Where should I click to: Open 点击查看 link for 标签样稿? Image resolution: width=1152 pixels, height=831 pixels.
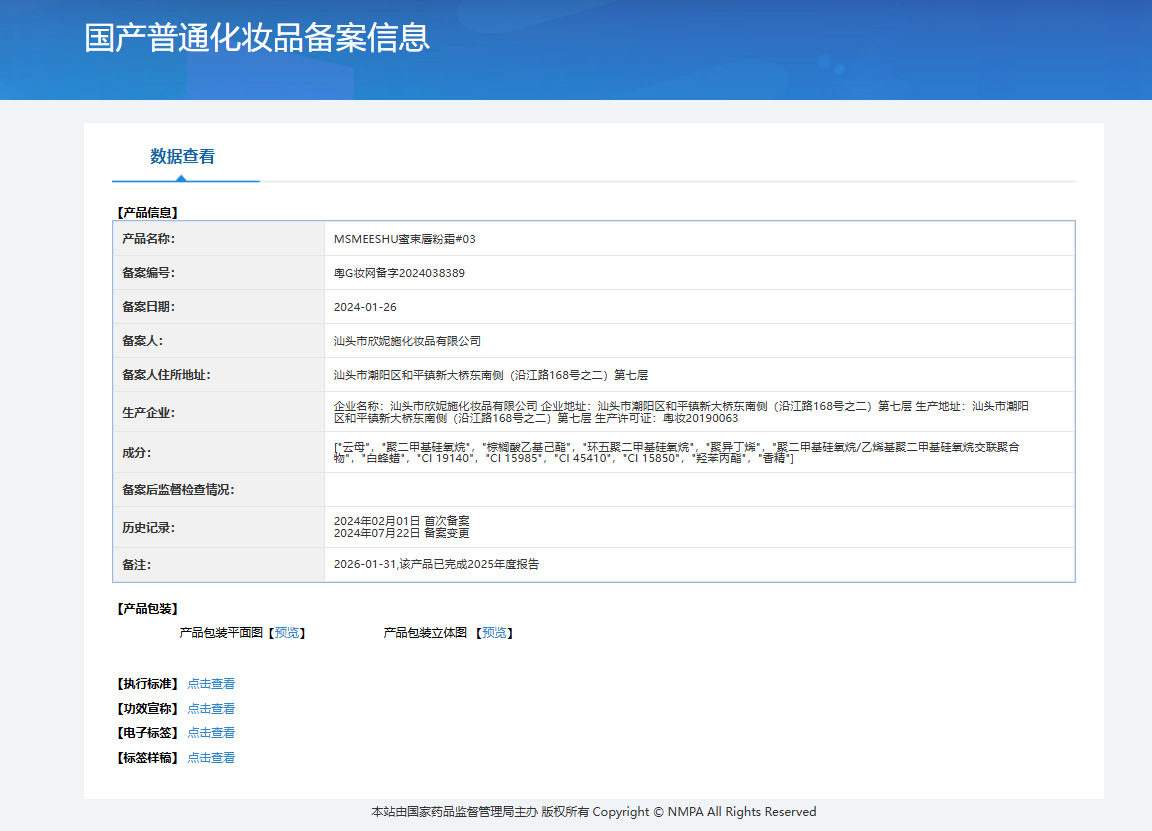click(211, 758)
